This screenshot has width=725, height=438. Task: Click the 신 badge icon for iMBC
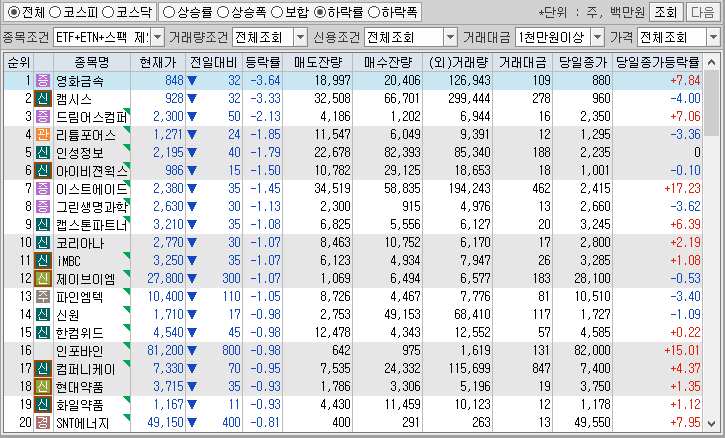[43, 261]
